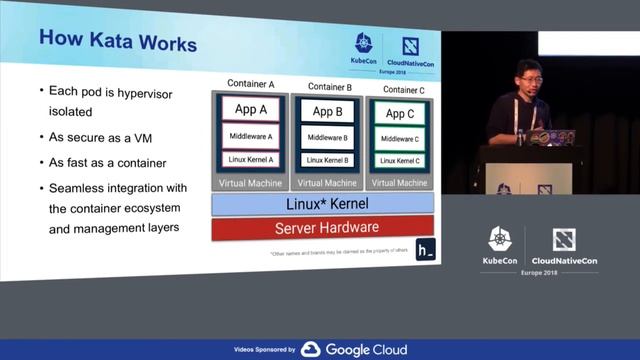Select the 'How Kata Works' slide title

point(118,41)
